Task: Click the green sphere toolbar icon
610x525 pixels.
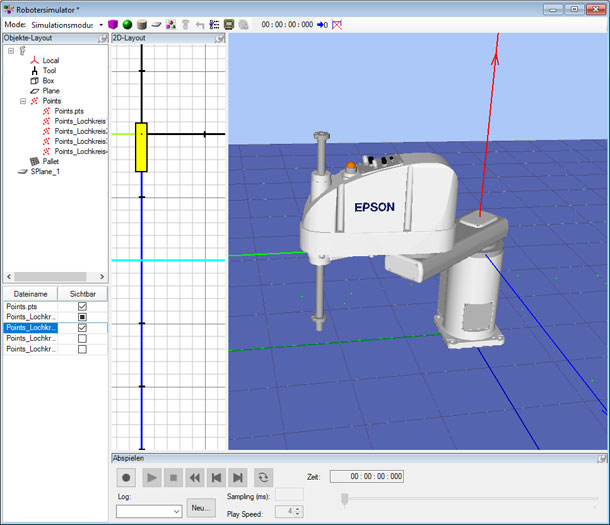Action: pyautogui.click(x=128, y=23)
